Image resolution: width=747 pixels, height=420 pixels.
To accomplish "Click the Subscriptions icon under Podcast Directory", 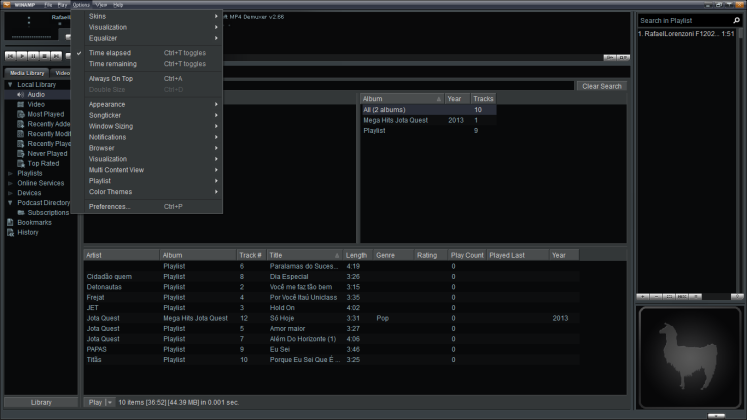I will pos(20,212).
